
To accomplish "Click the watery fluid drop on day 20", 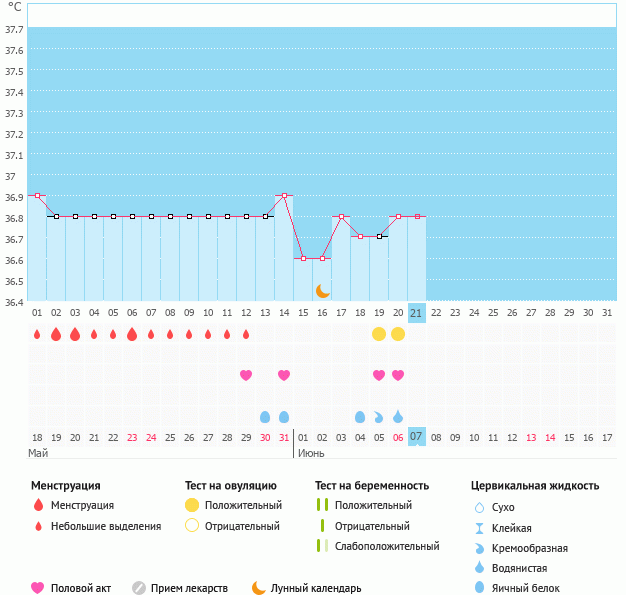I will (398, 416).
